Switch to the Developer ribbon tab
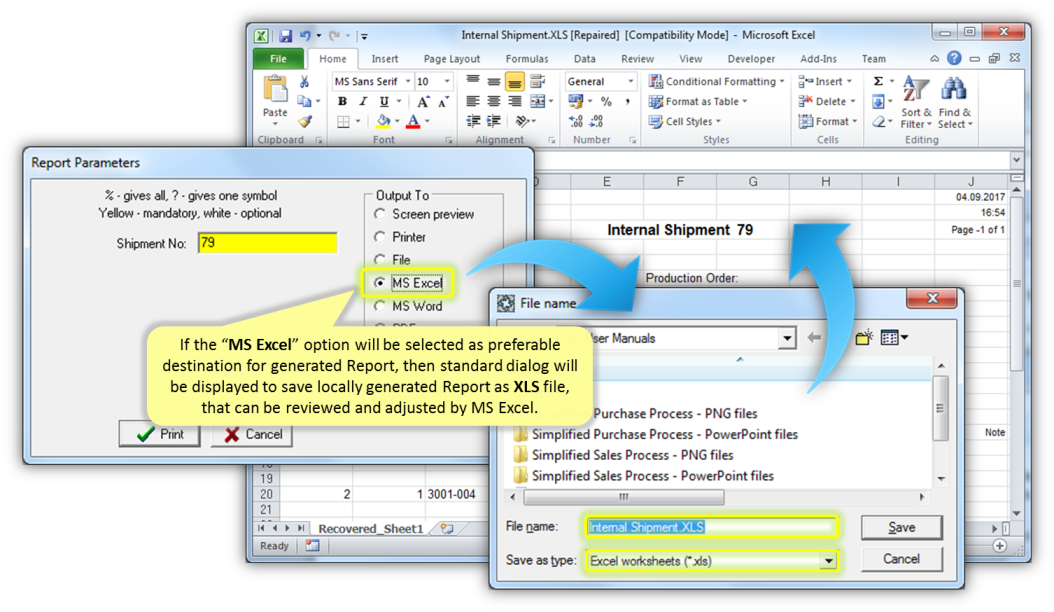This screenshot has width=1054, height=612. tap(751, 59)
